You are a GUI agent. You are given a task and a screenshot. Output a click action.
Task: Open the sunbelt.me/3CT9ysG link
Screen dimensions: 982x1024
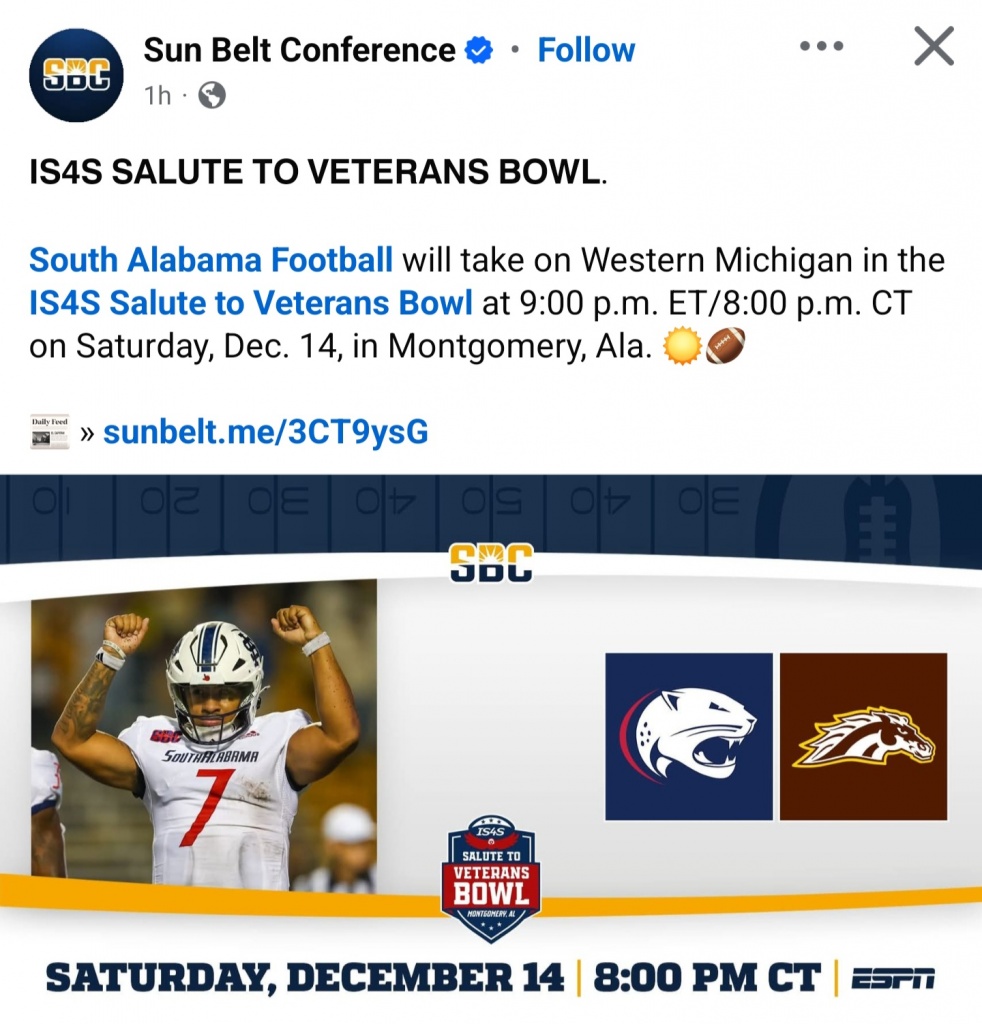click(266, 432)
